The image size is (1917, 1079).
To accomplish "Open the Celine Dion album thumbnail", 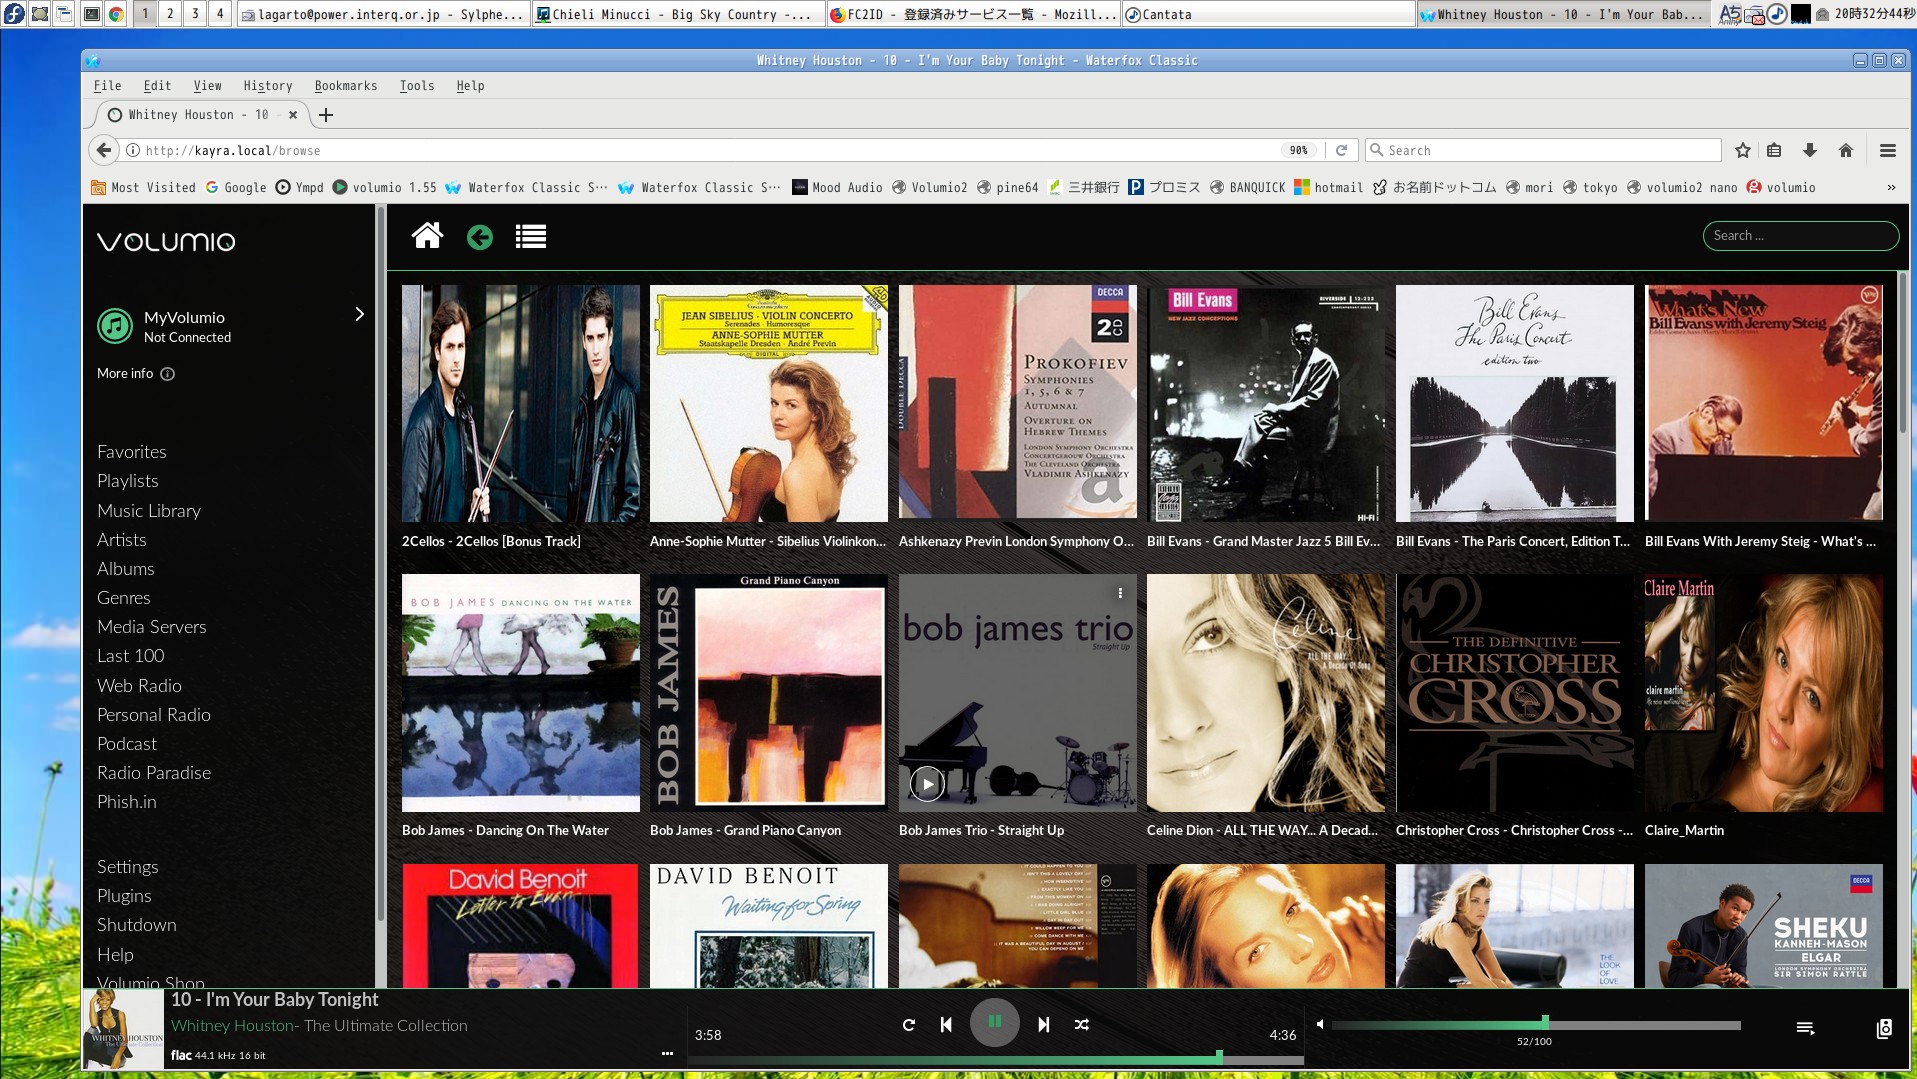I will 1265,692.
